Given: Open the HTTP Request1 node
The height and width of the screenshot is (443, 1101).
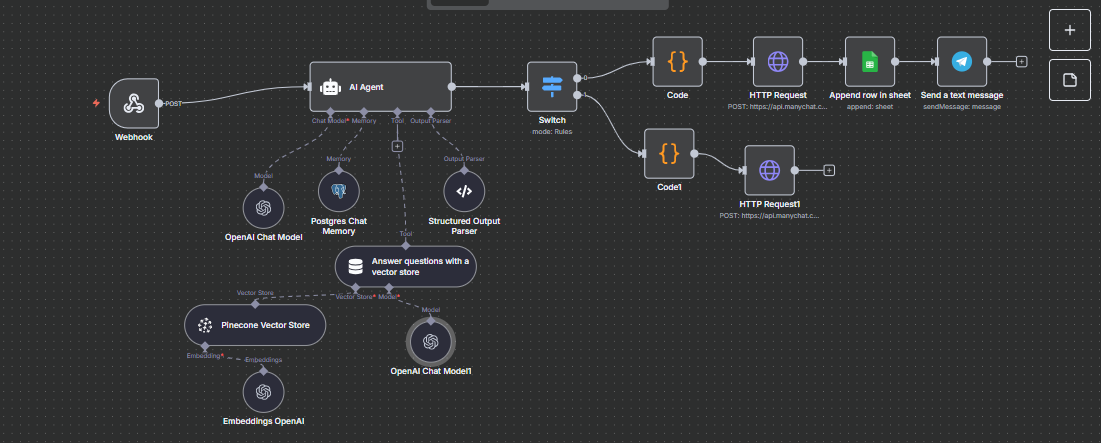Looking at the screenshot, I should click(x=770, y=170).
